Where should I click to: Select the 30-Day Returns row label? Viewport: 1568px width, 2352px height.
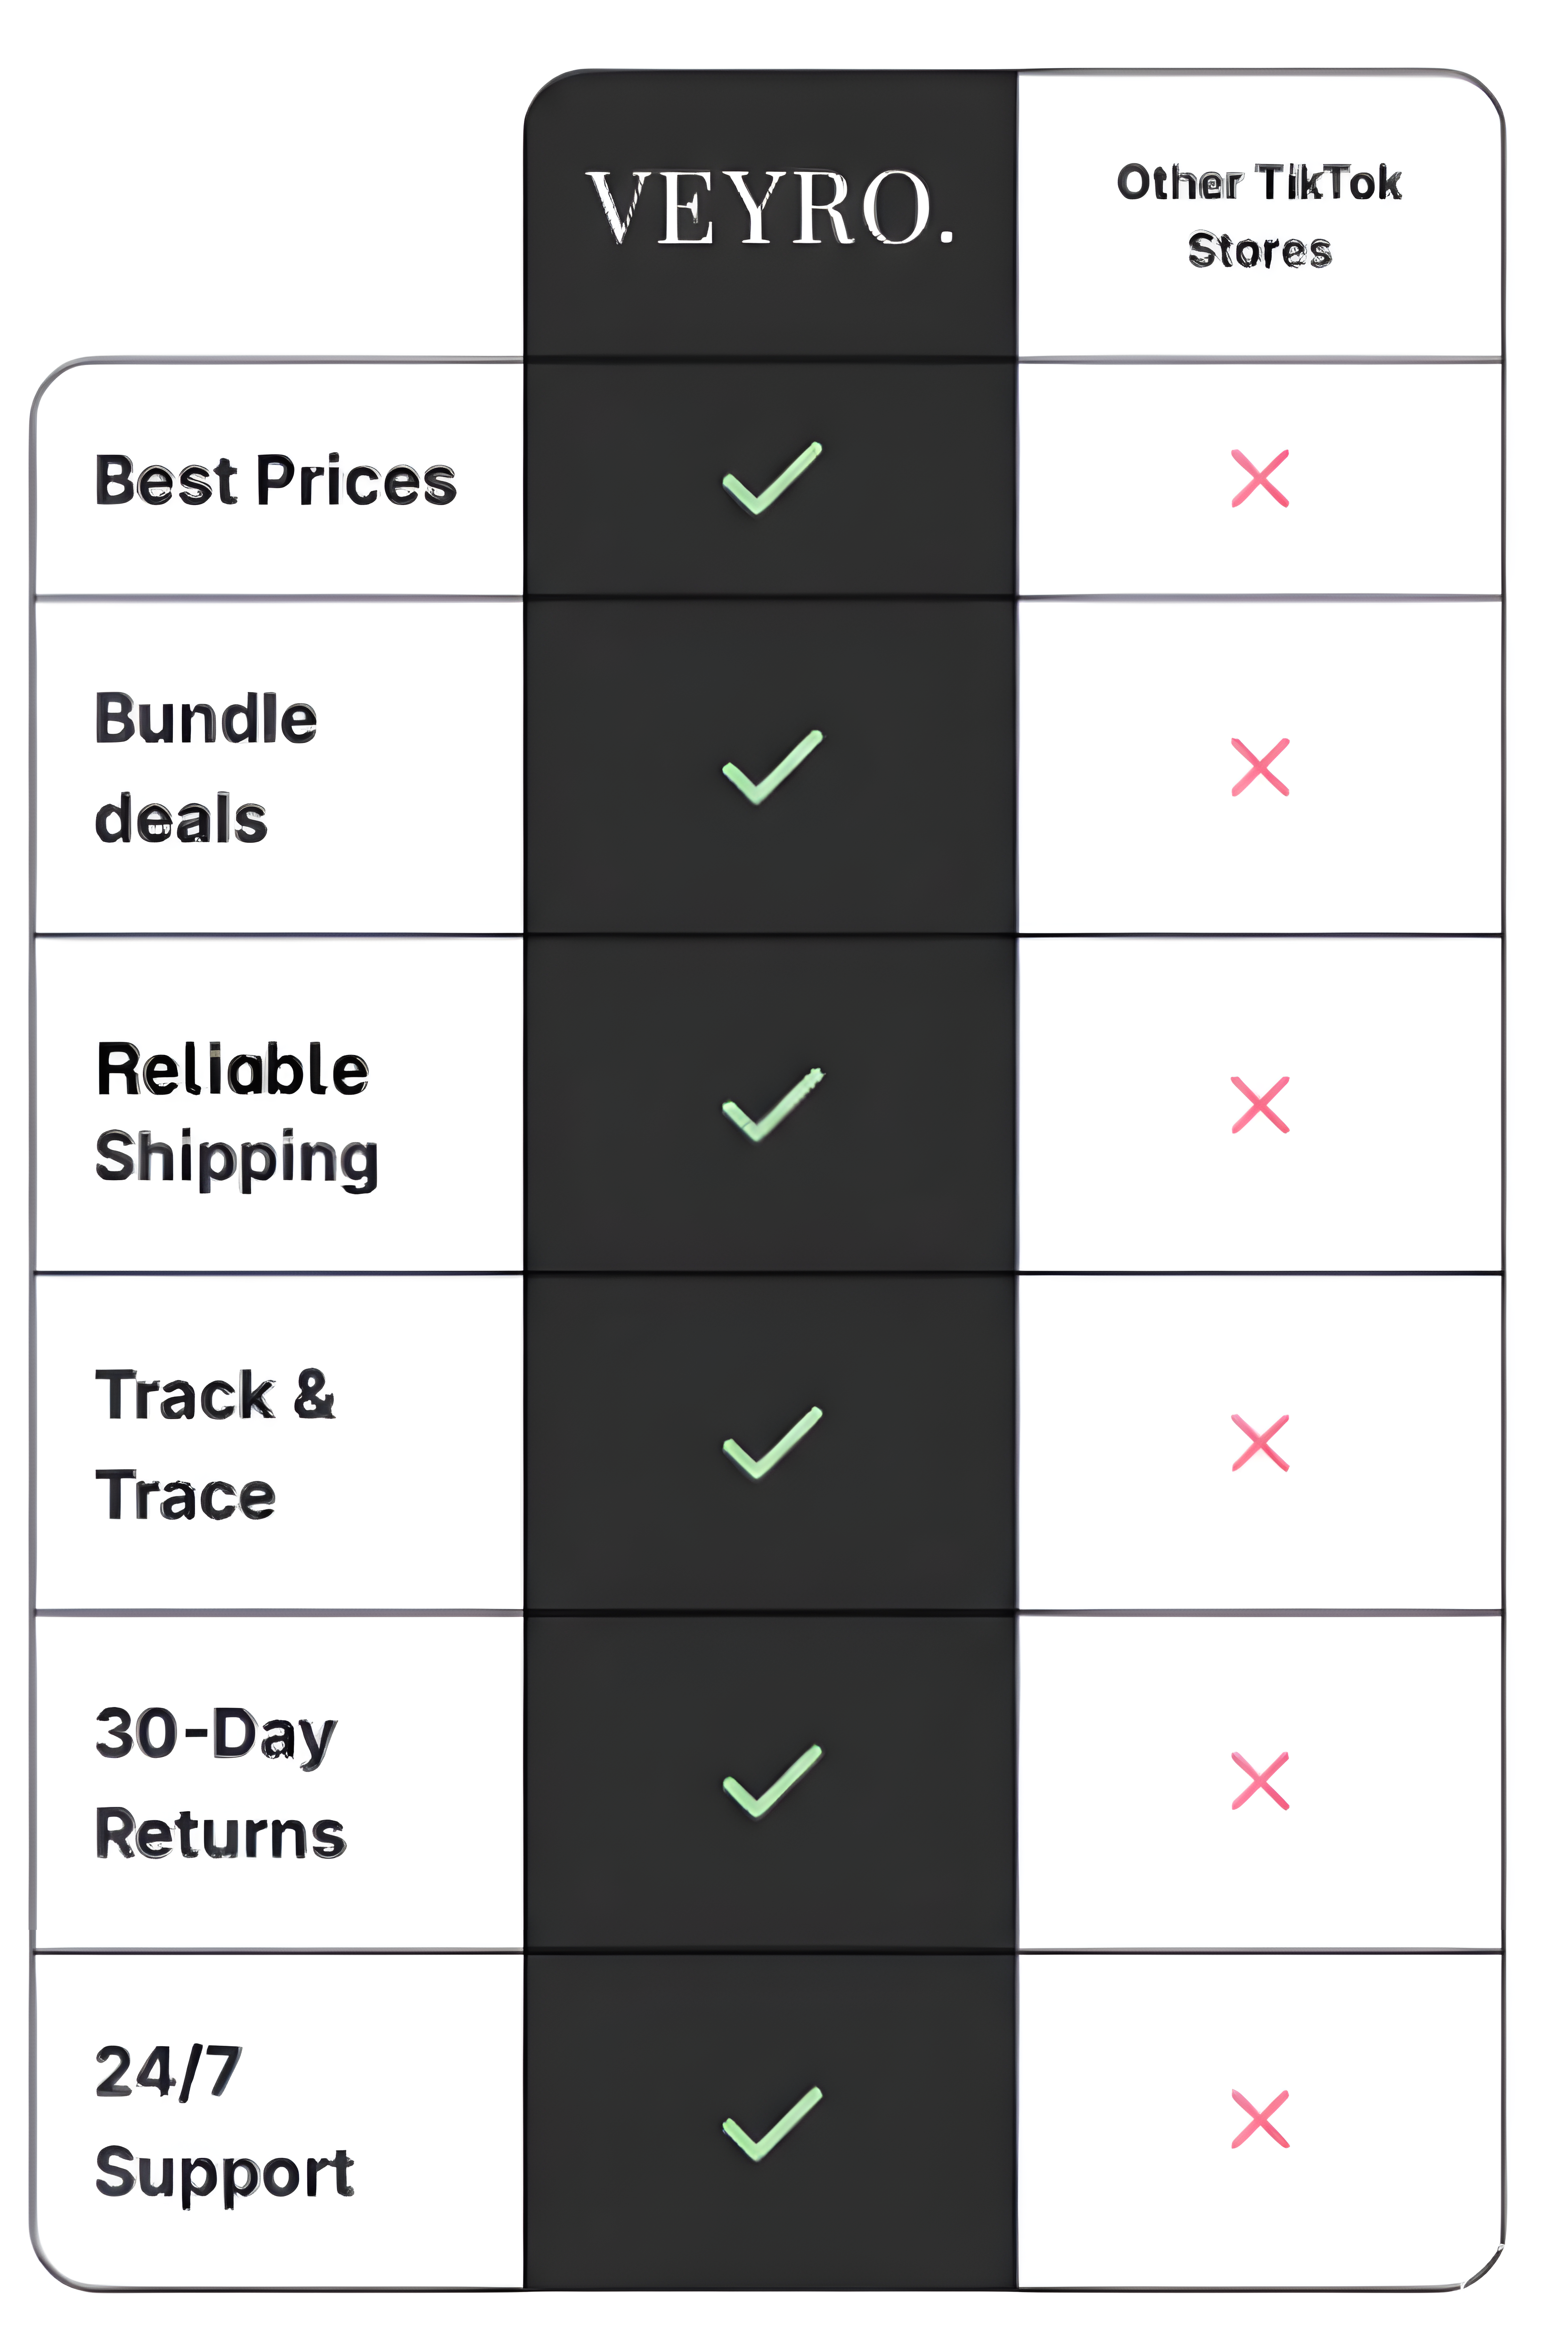(219, 1782)
